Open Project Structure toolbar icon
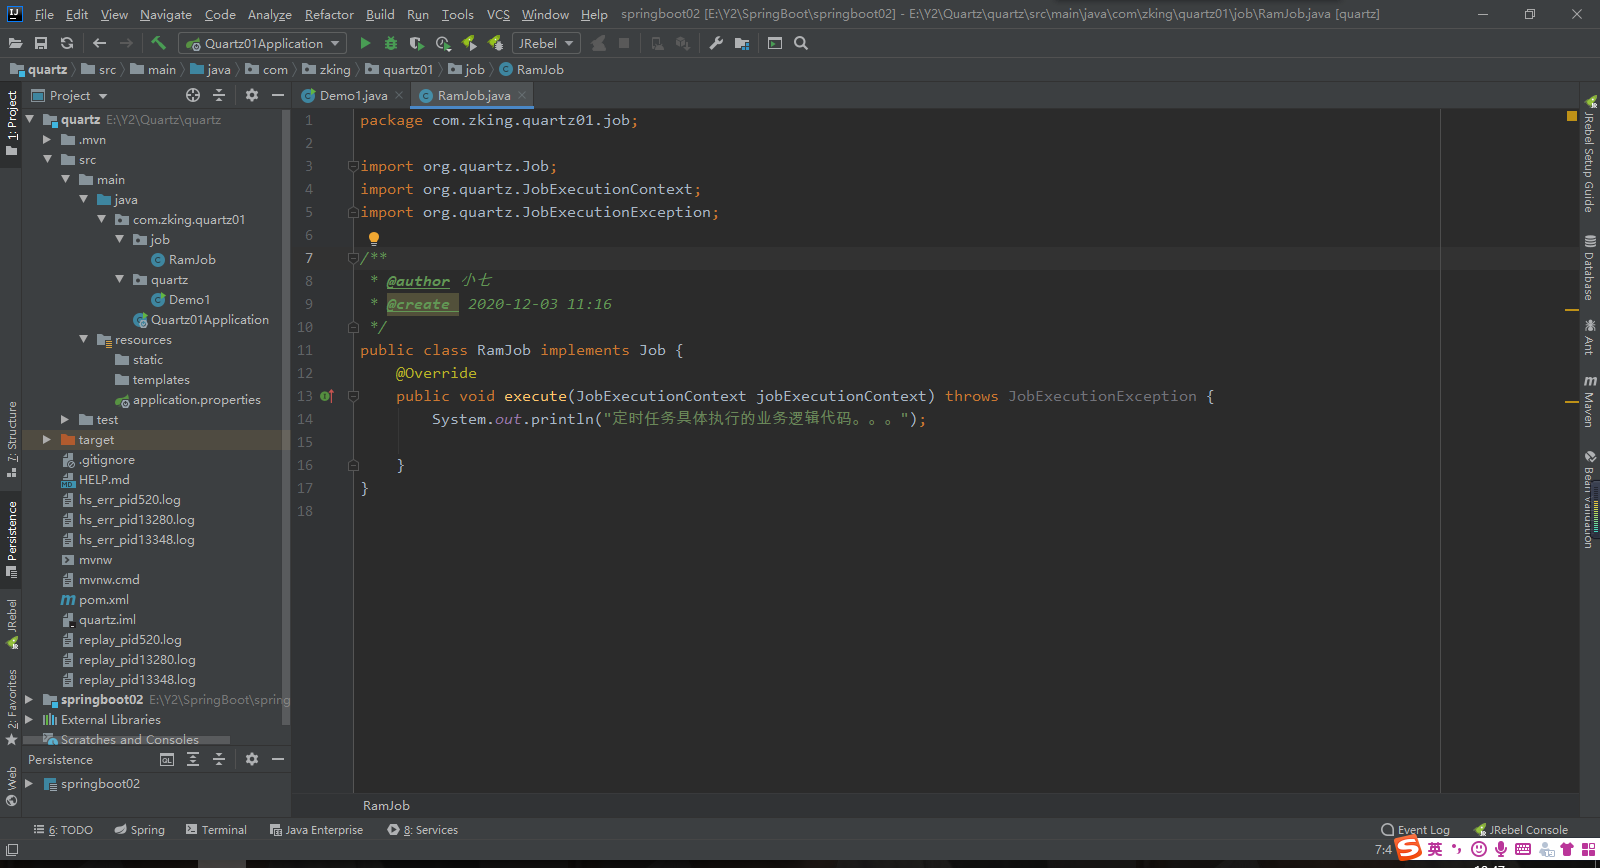1600x868 pixels. coord(742,43)
